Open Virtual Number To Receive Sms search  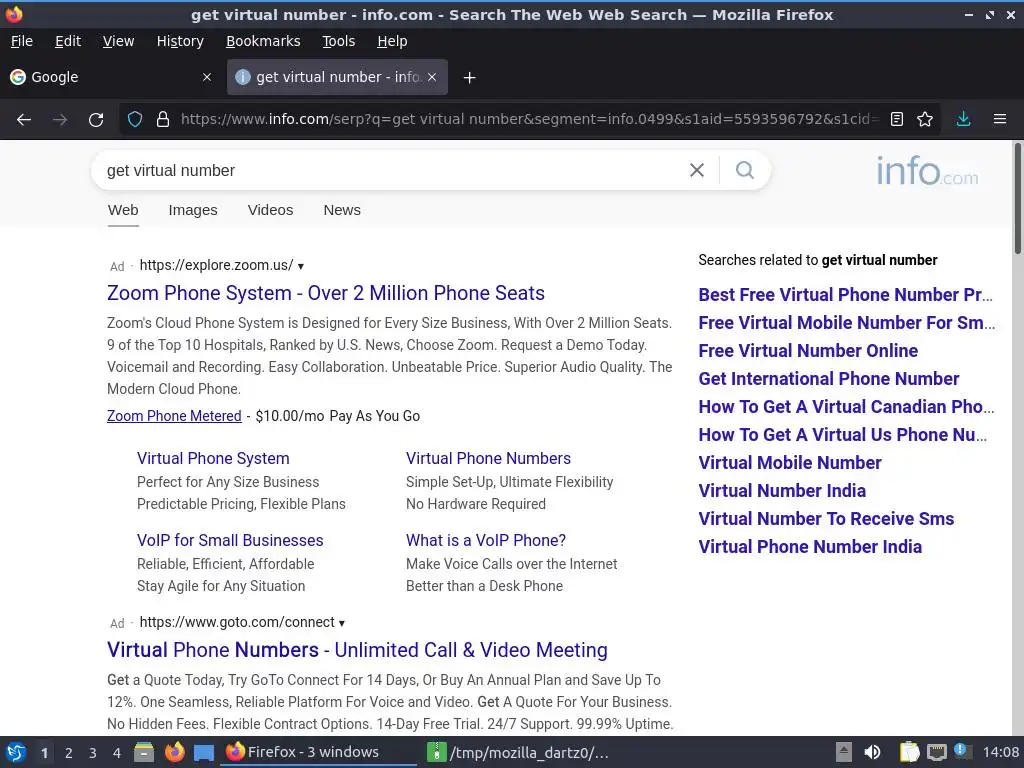[x=826, y=519]
